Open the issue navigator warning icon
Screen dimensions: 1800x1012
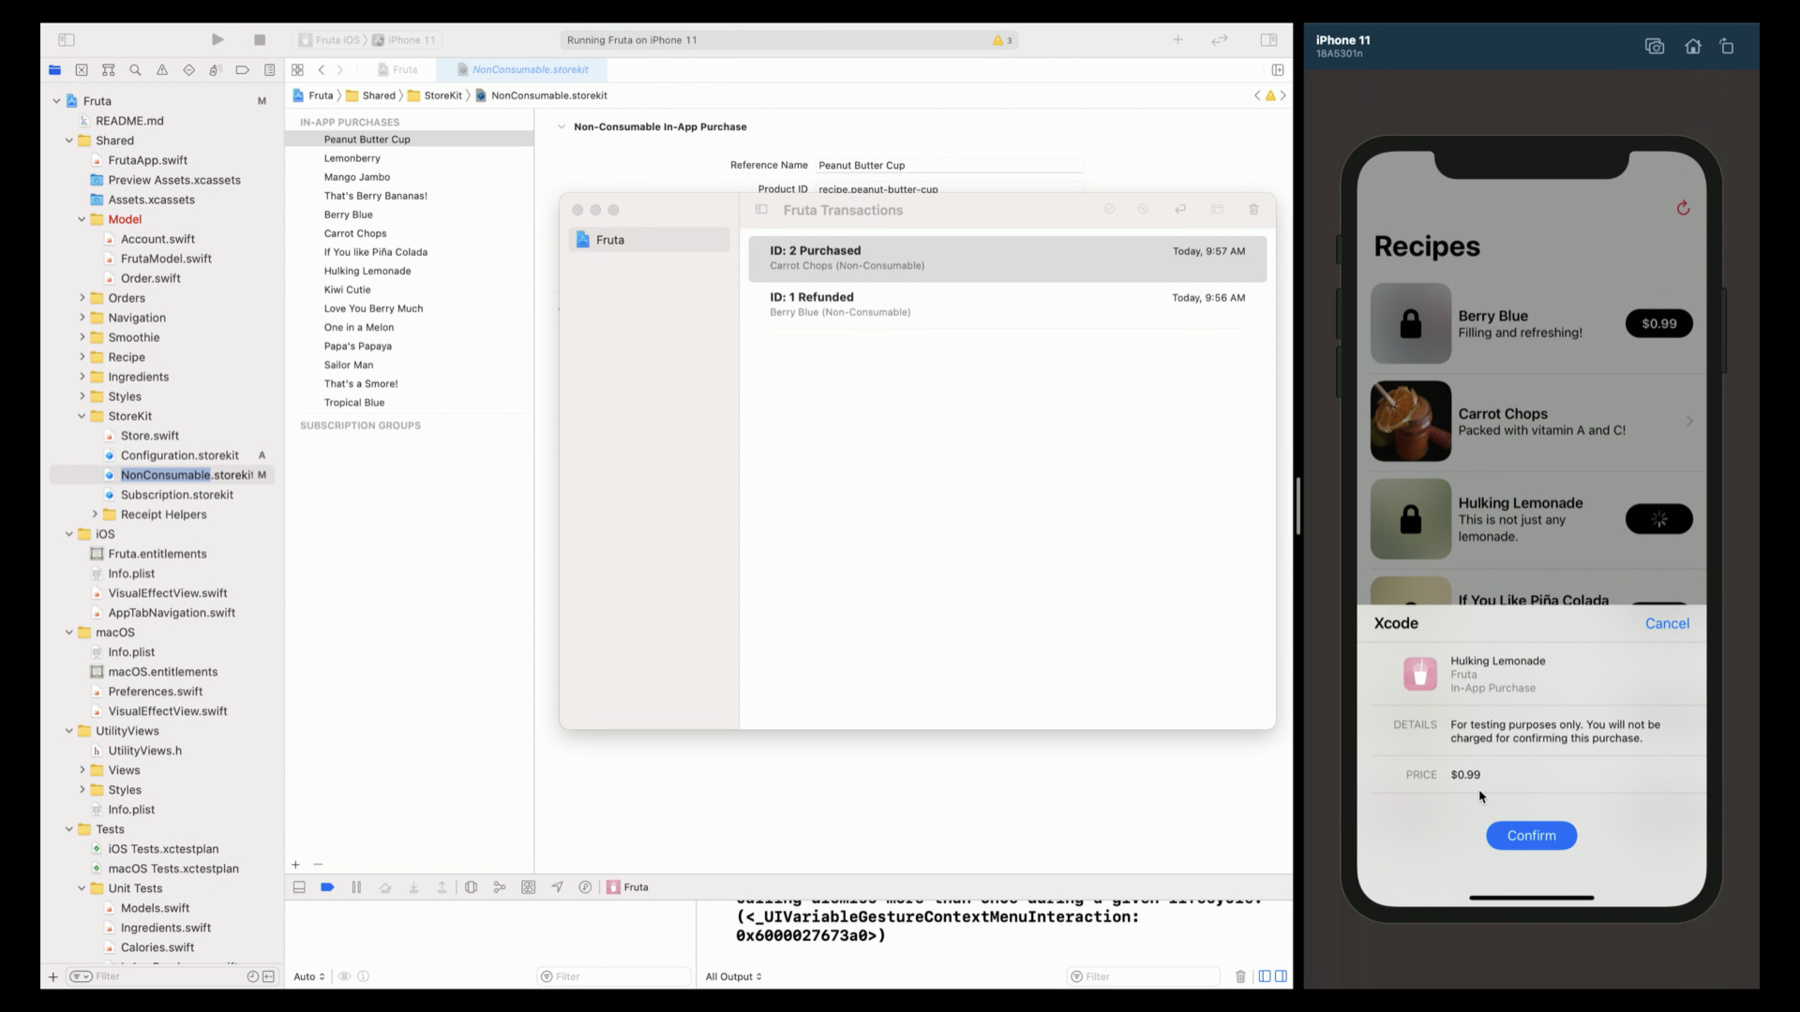click(162, 70)
